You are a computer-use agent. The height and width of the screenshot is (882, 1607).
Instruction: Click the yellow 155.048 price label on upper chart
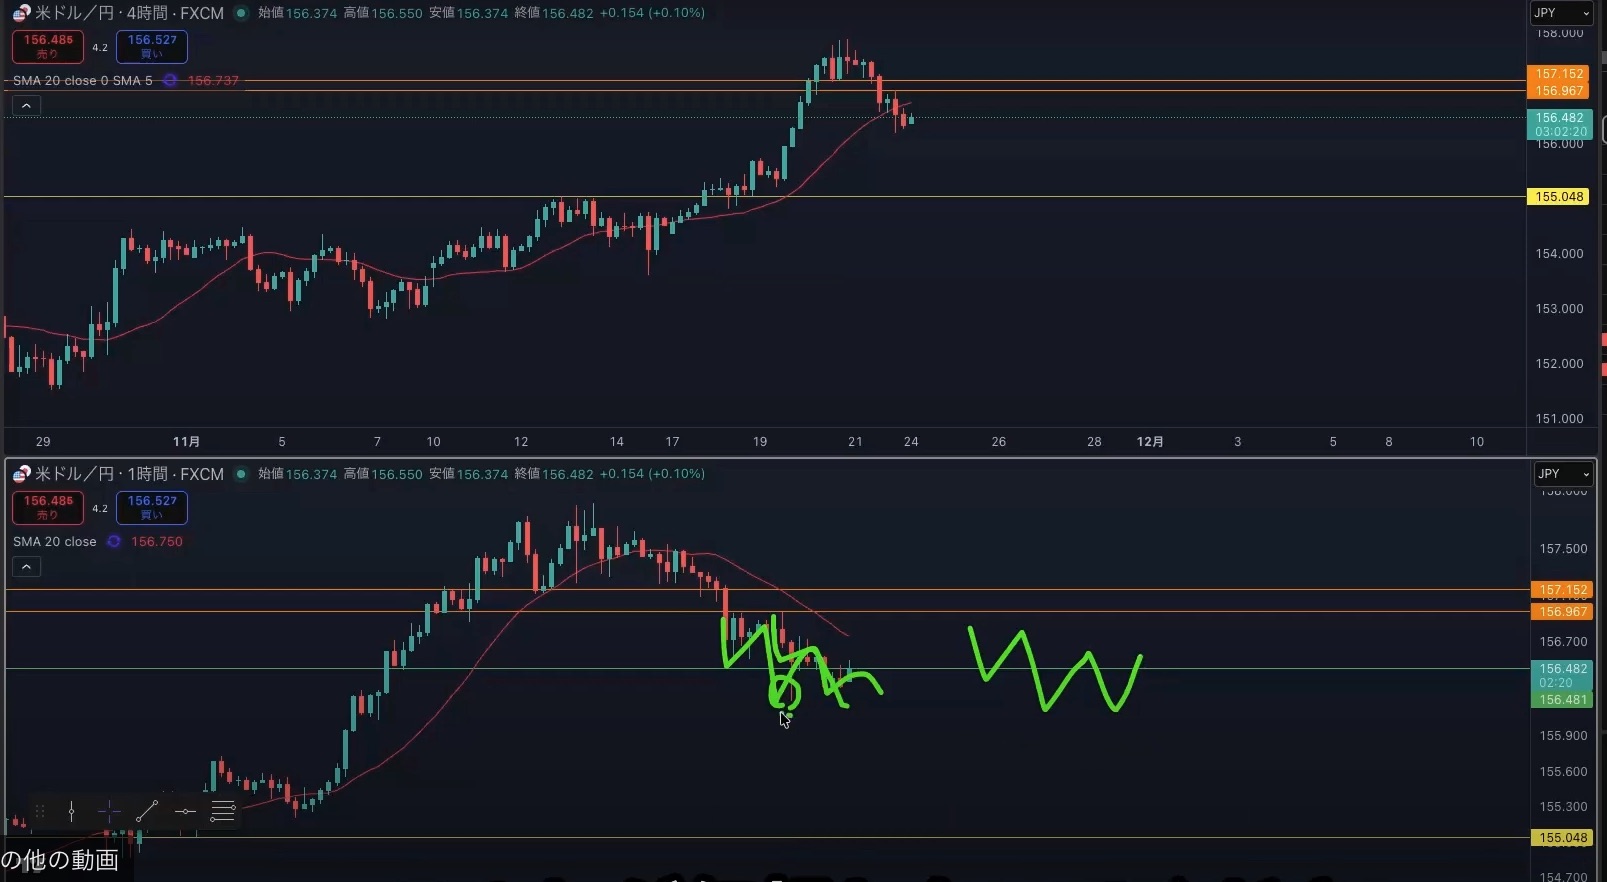pyautogui.click(x=1559, y=197)
